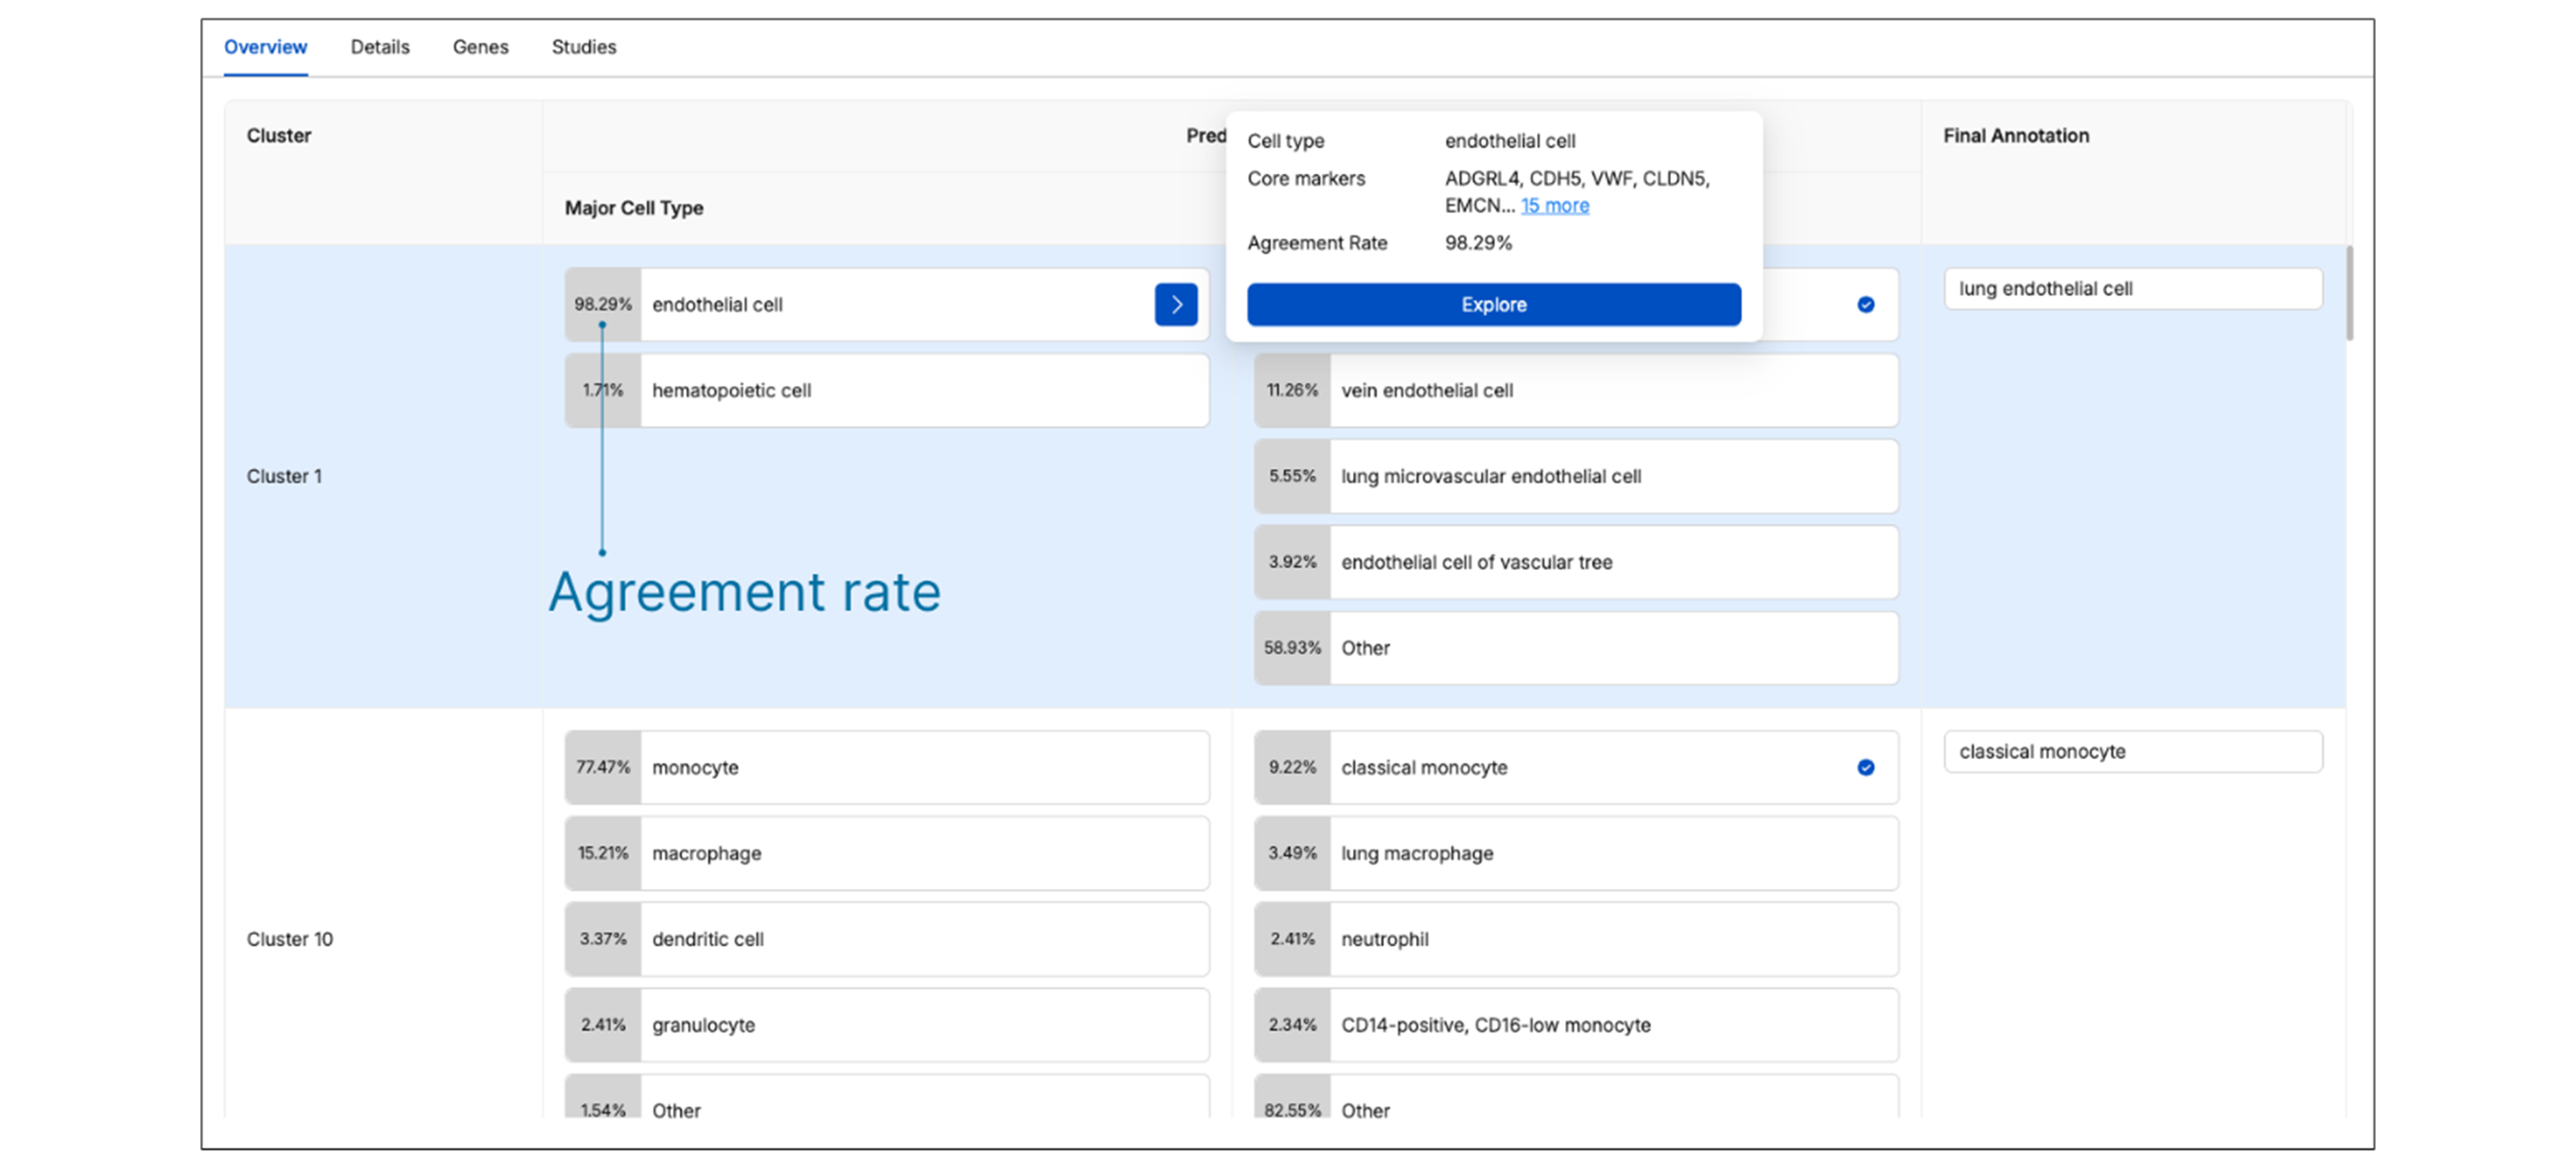
Task: Open the '15 more' core markers link
Action: [1554, 205]
